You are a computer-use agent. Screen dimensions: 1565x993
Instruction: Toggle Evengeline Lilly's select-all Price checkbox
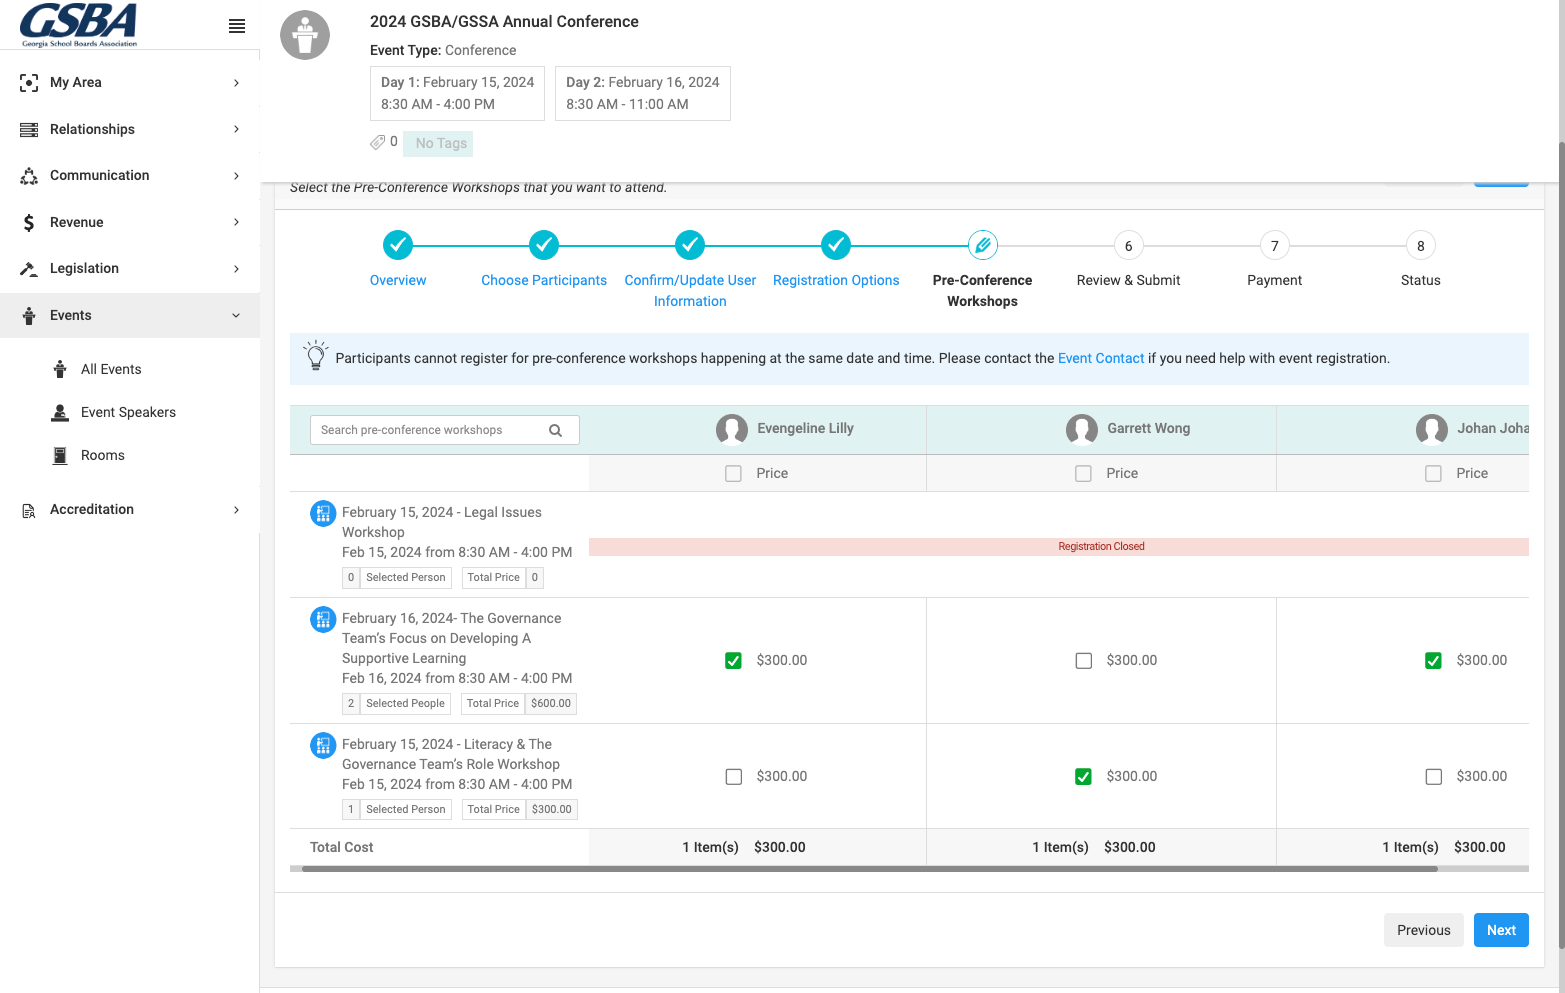pyautogui.click(x=734, y=474)
